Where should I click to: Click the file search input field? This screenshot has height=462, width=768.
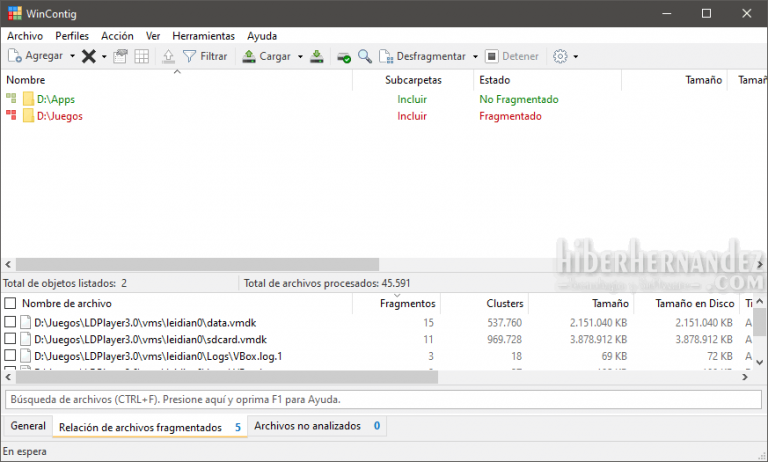[380, 399]
